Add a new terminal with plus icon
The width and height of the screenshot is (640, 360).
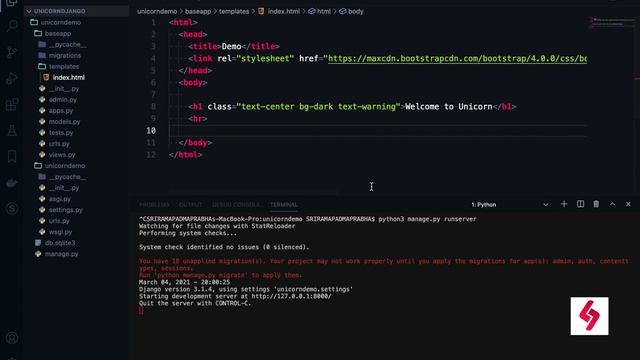click(x=564, y=204)
